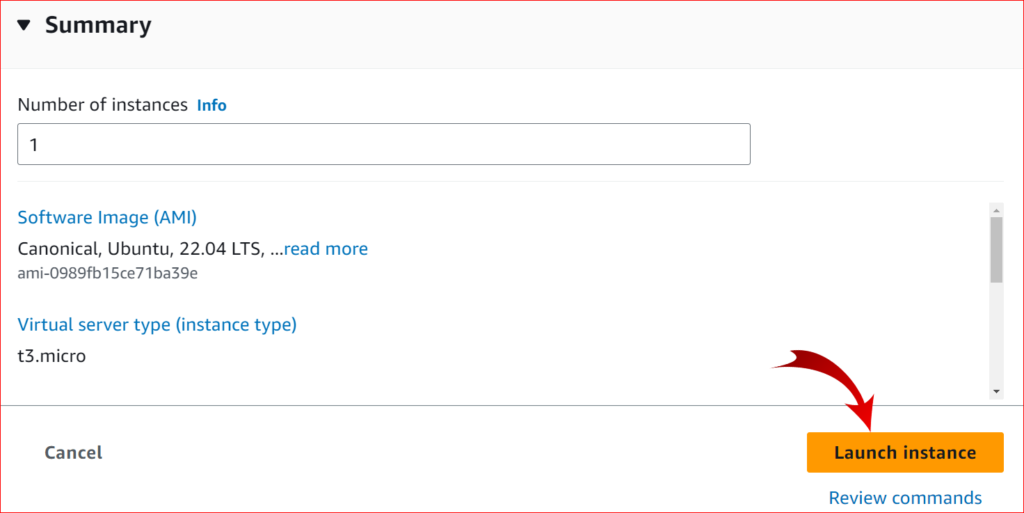The height and width of the screenshot is (513, 1024).
Task: Cancel the instance launch
Action: coord(73,452)
